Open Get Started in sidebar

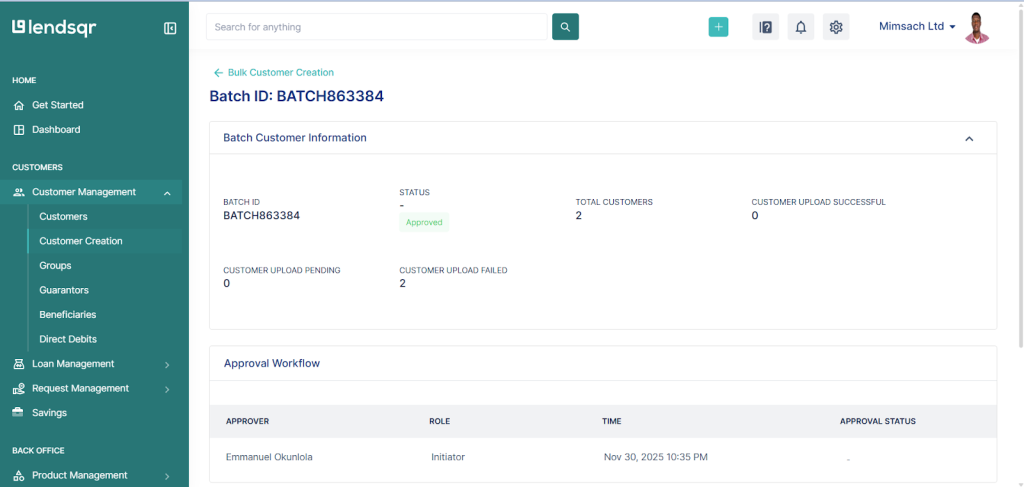click(x=57, y=105)
